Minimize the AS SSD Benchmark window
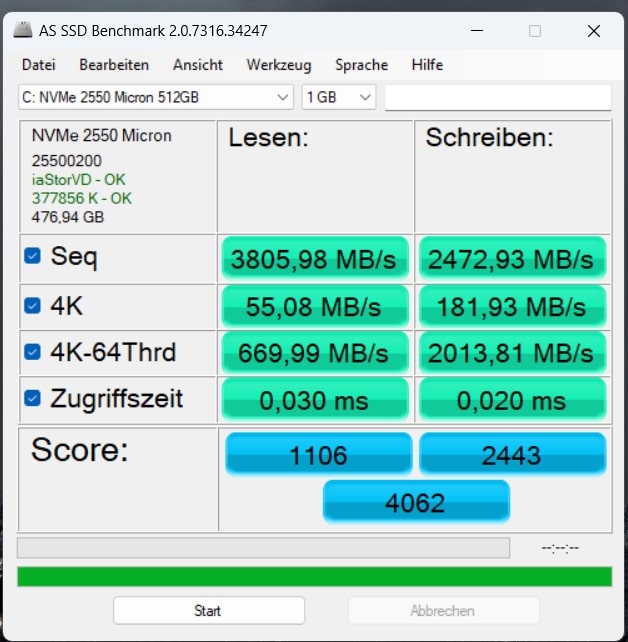 [477, 31]
